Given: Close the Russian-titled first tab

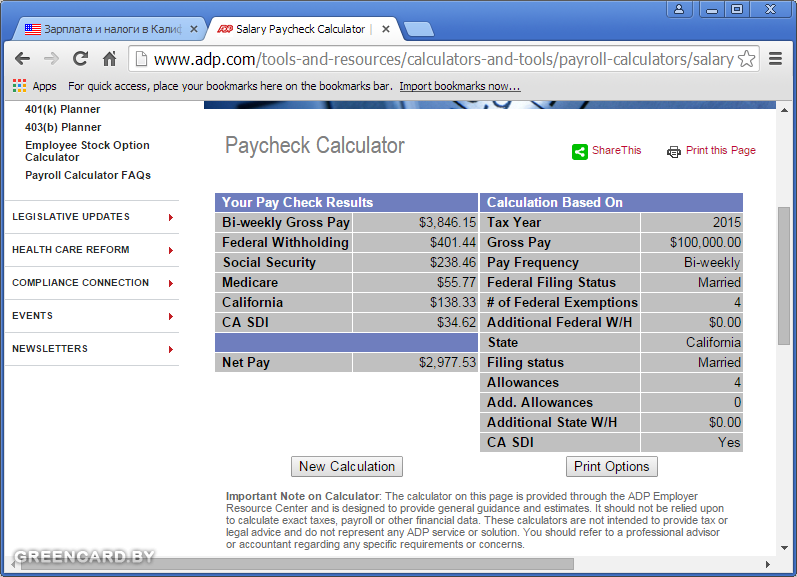Looking at the screenshot, I should pos(194,29).
